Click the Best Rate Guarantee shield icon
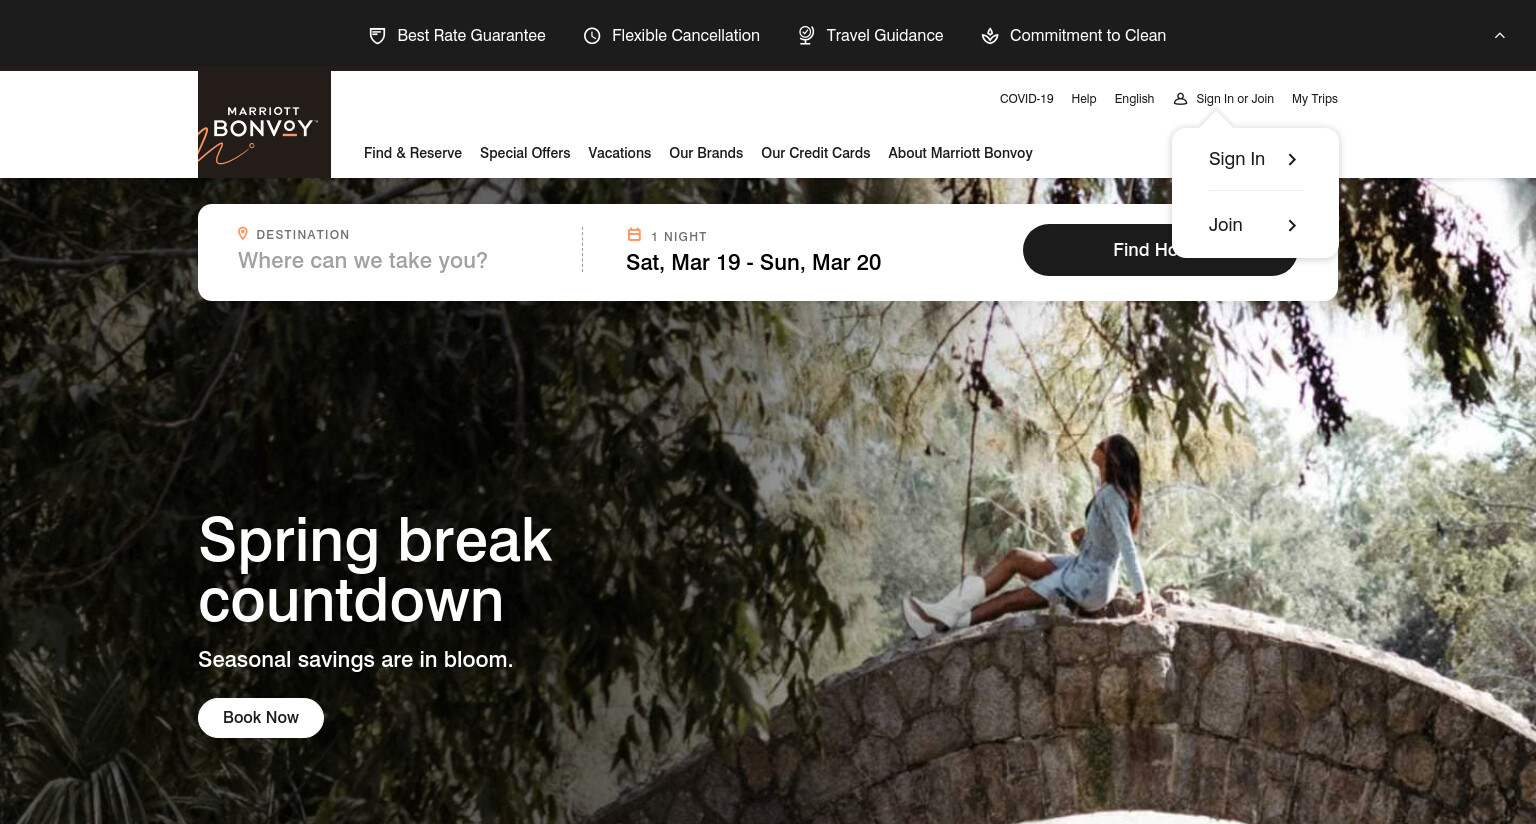 pyautogui.click(x=377, y=36)
